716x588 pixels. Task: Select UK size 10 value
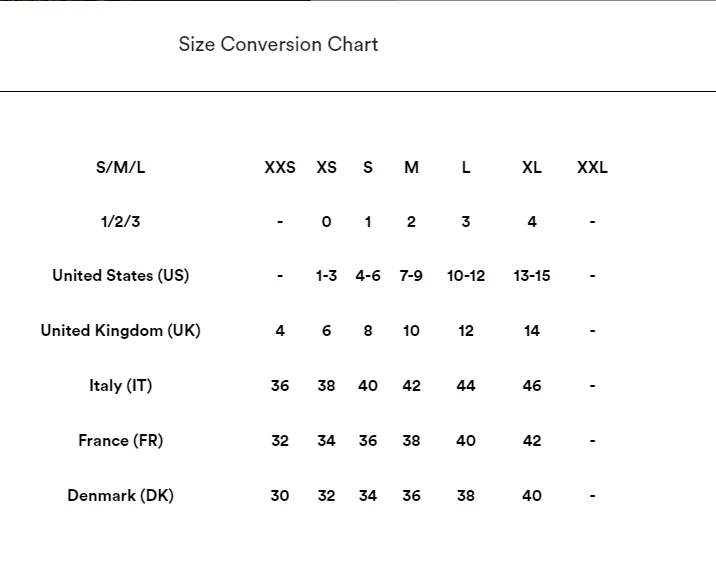411,331
